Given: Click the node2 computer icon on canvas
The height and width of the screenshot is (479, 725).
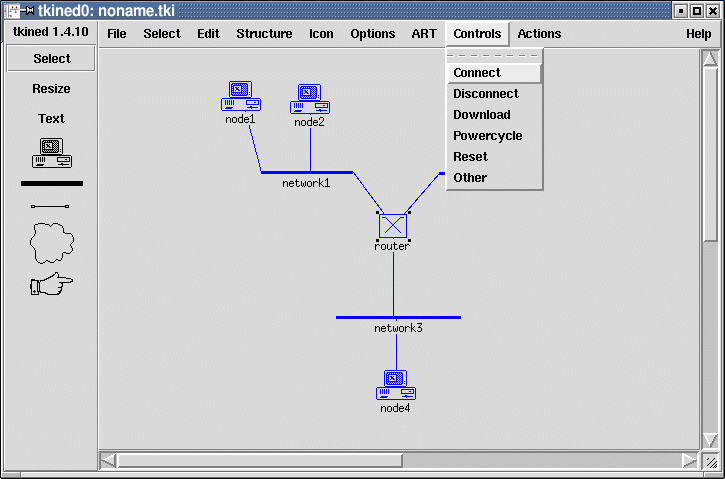Looking at the screenshot, I should (x=310, y=100).
